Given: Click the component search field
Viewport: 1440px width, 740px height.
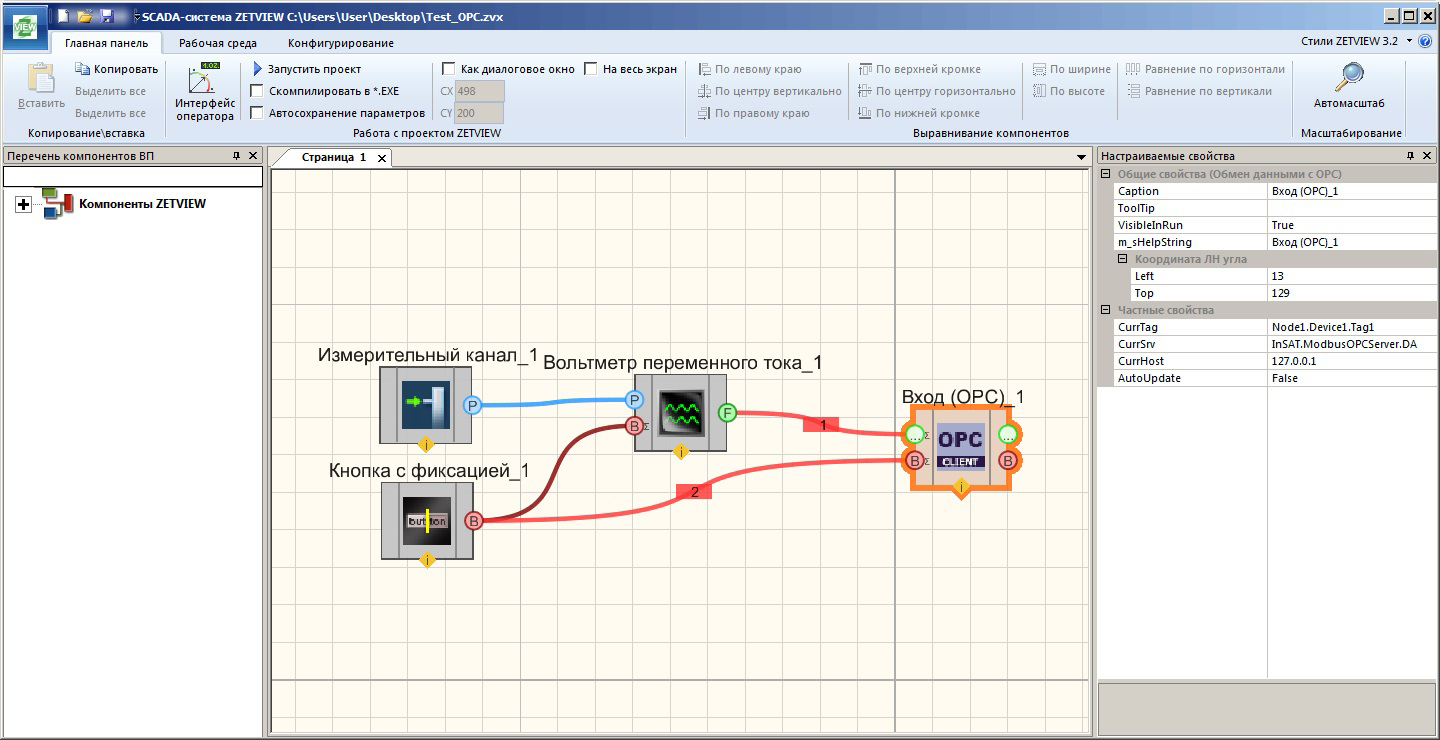Looking at the screenshot, I should tap(133, 176).
